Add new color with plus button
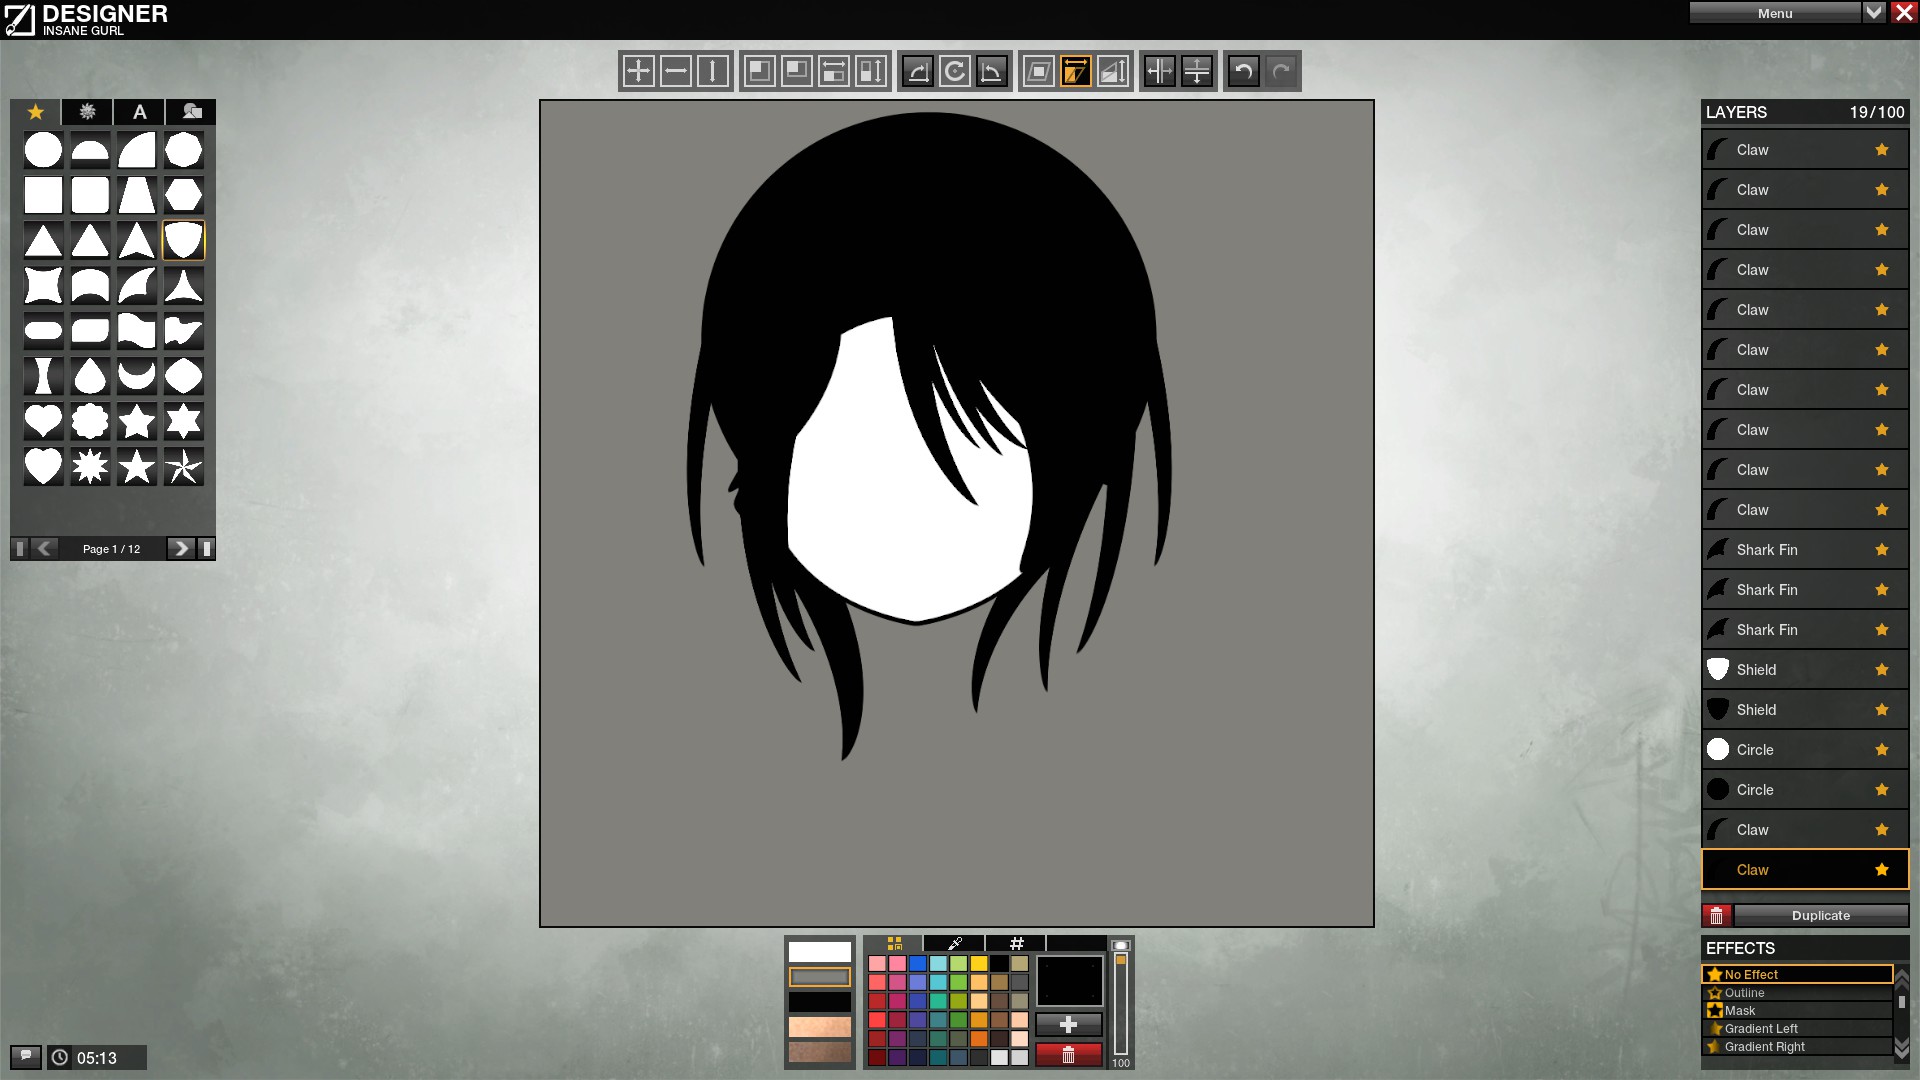 click(1068, 1025)
